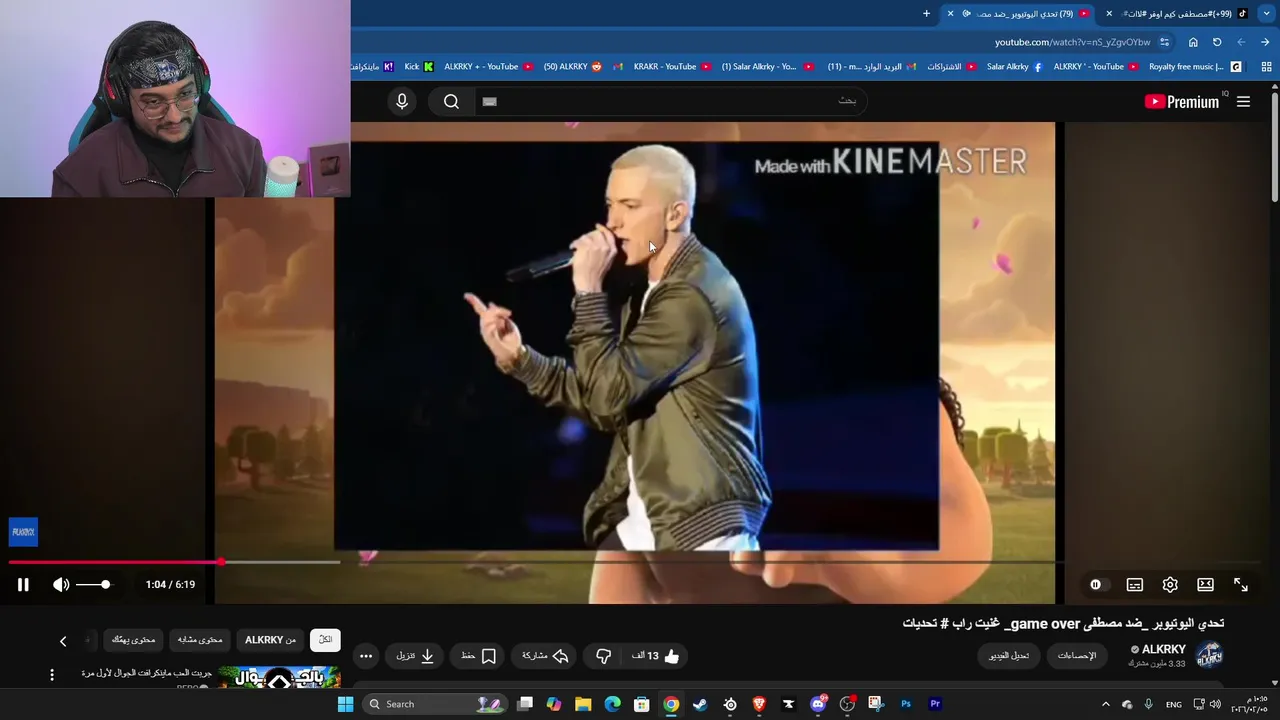Open the Kick bookmark
The image size is (1280, 720).
click(x=418, y=67)
